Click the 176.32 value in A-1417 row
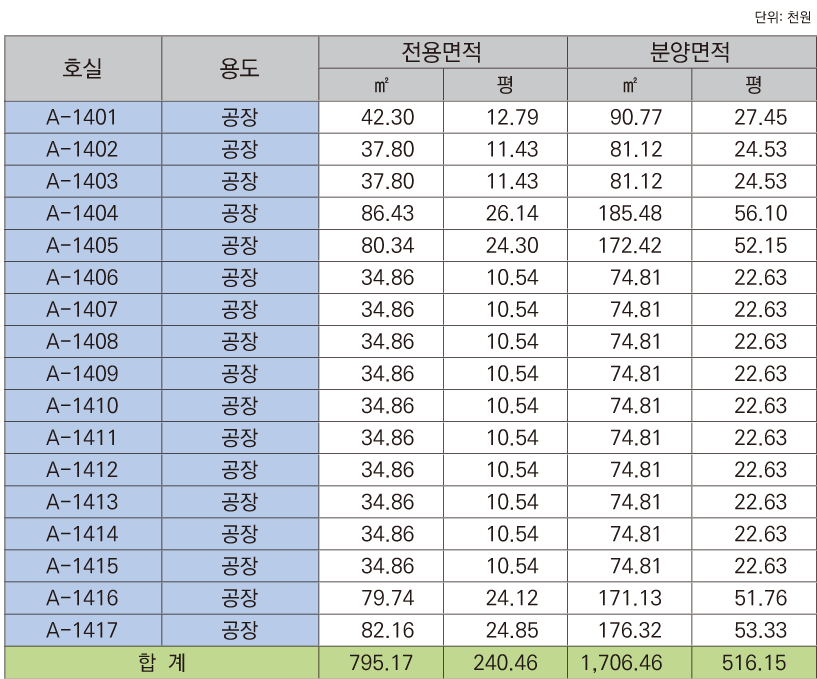Screen dimensions: 817x679 pyautogui.click(x=630, y=630)
